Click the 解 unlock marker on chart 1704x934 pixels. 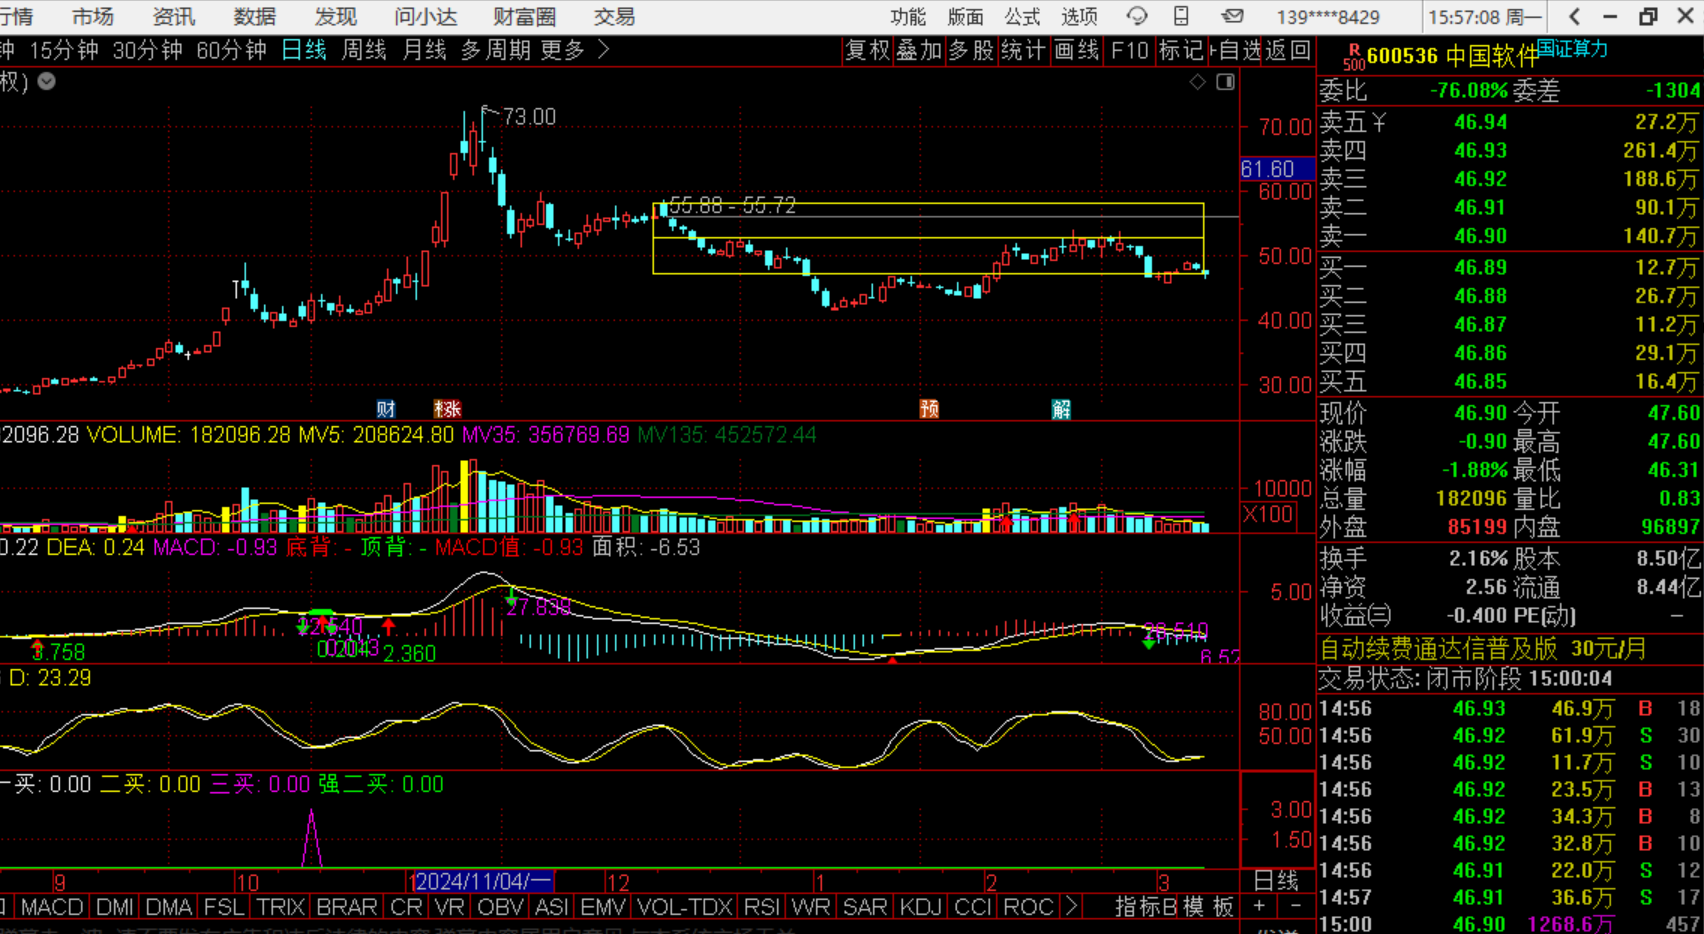pos(1061,408)
